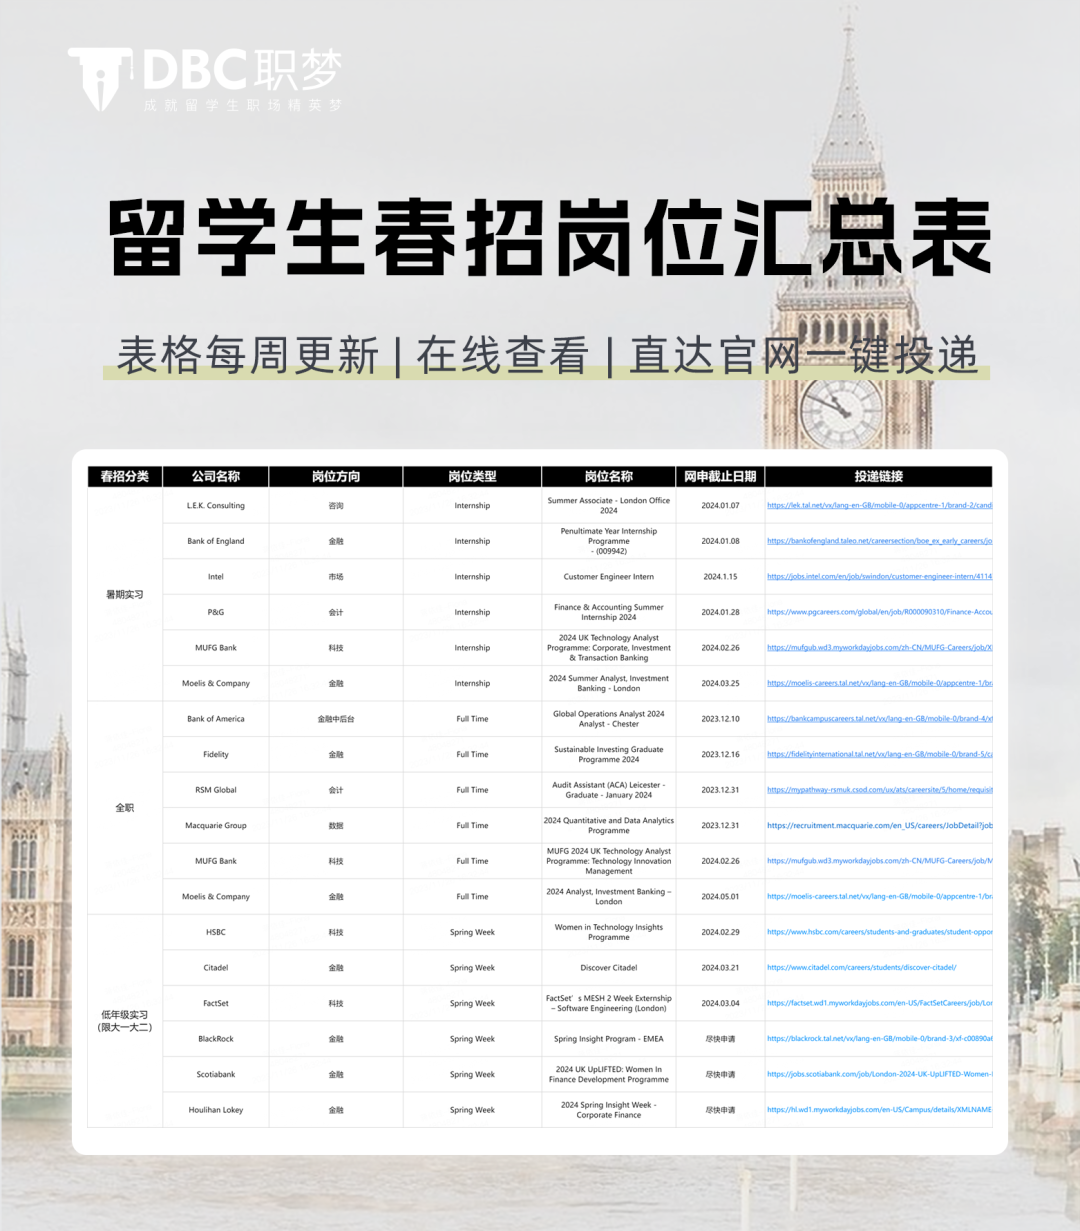Select the Houlihan Lokey company cell

[x=216, y=1110]
